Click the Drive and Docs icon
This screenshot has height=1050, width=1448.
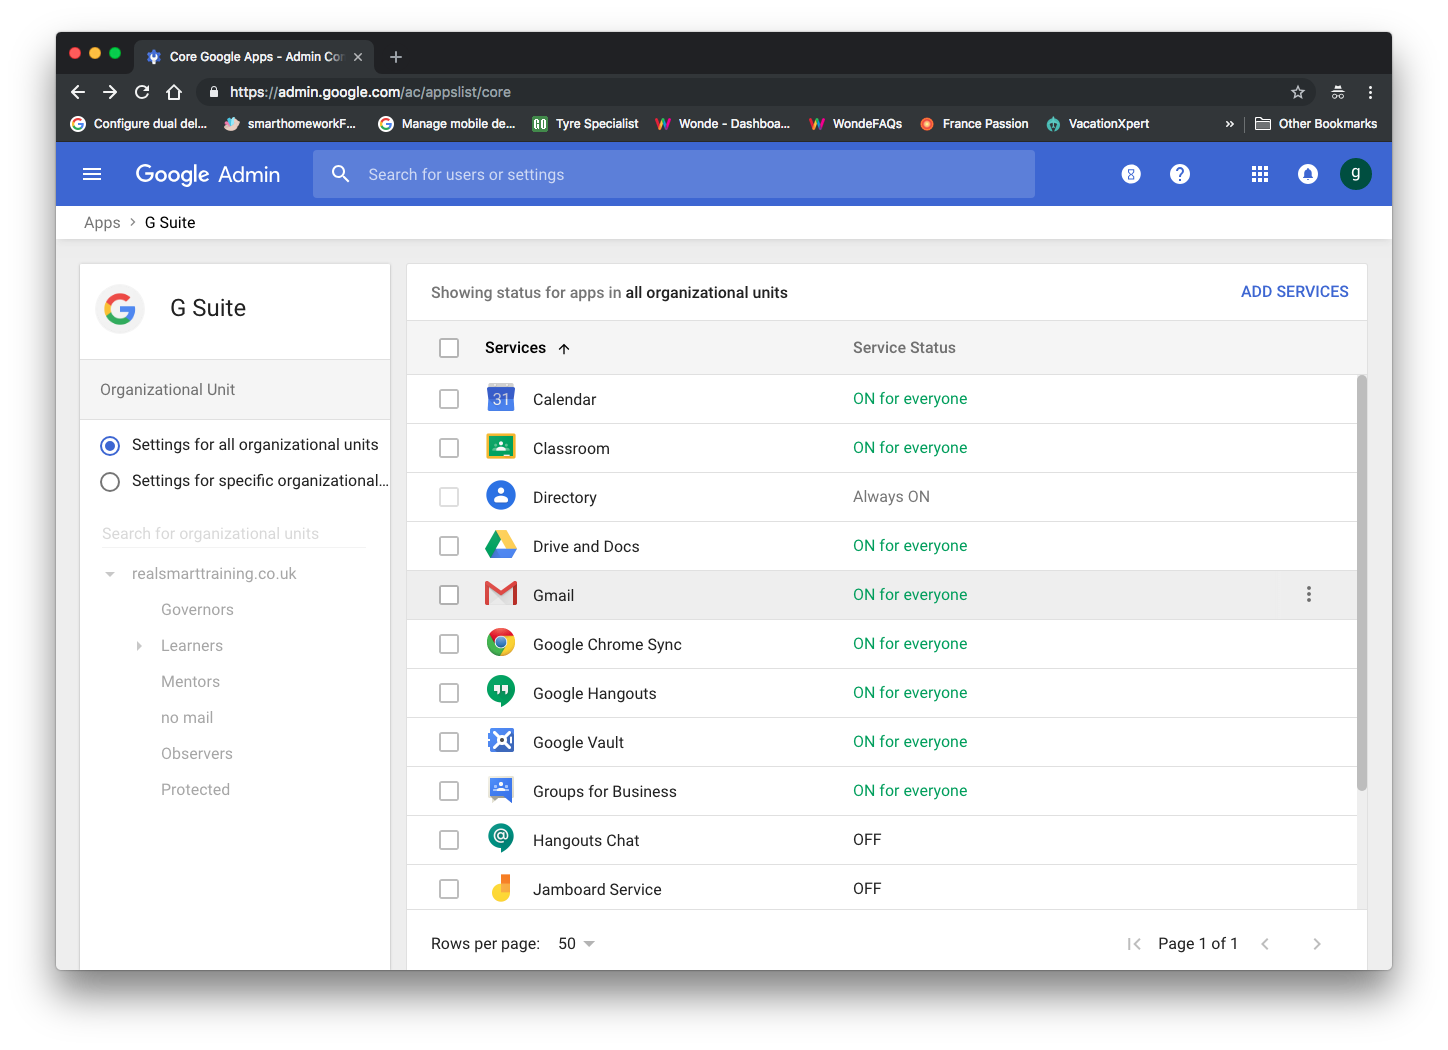(501, 545)
